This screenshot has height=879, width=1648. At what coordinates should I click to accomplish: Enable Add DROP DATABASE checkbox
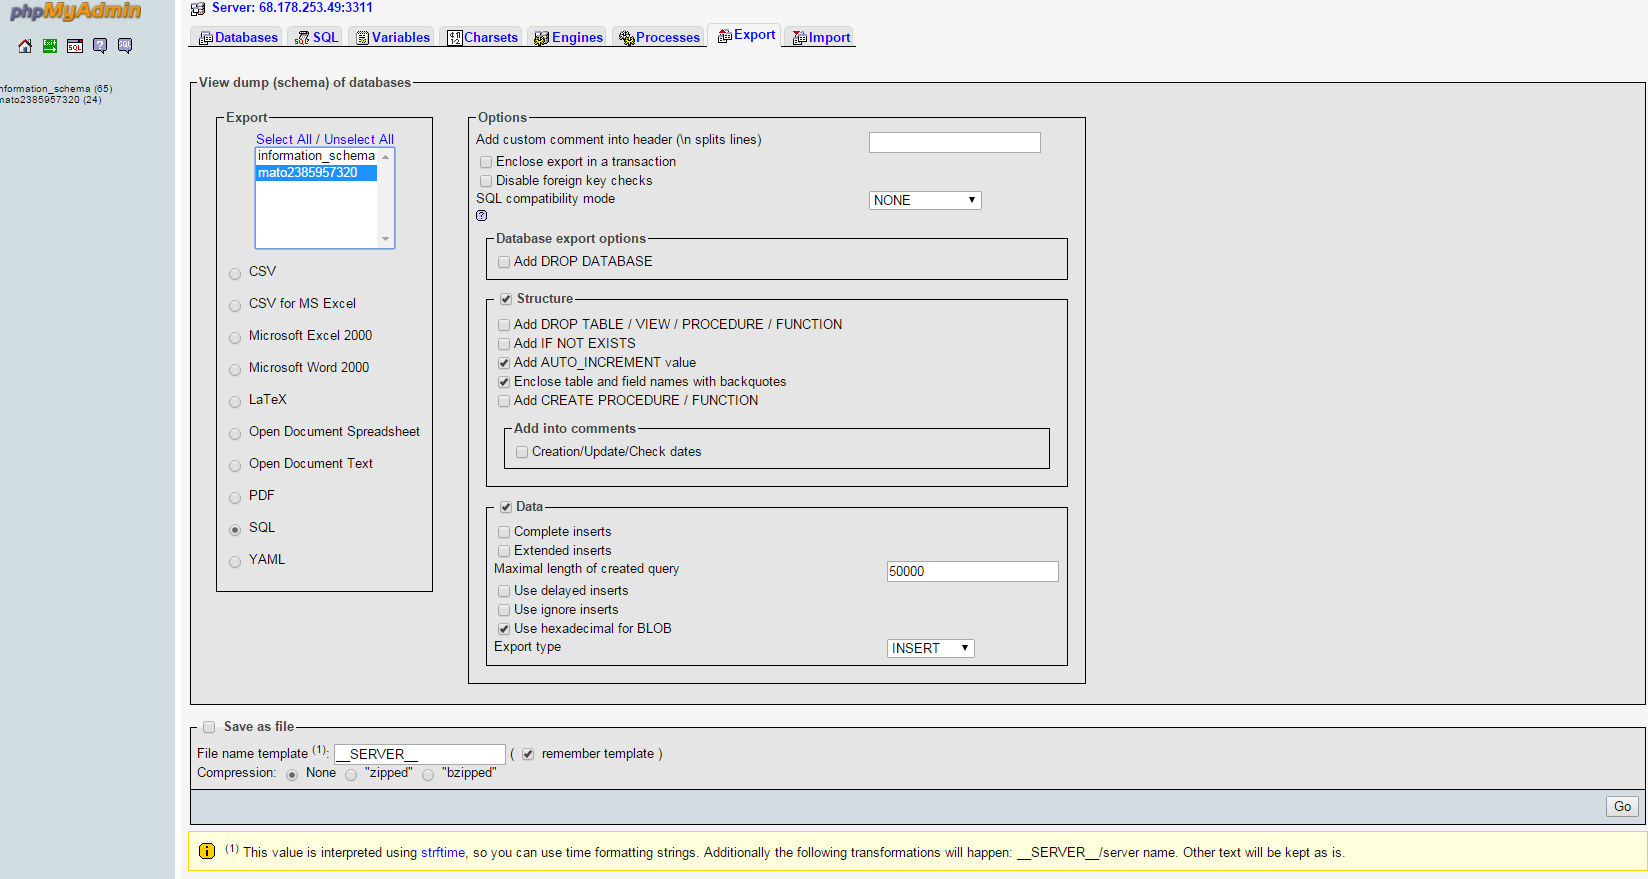click(504, 262)
